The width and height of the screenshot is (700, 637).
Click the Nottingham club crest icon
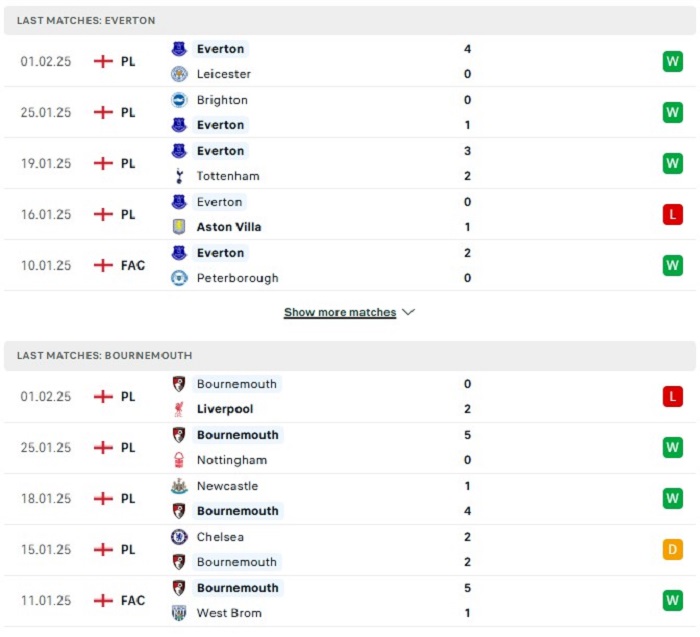coord(179,460)
